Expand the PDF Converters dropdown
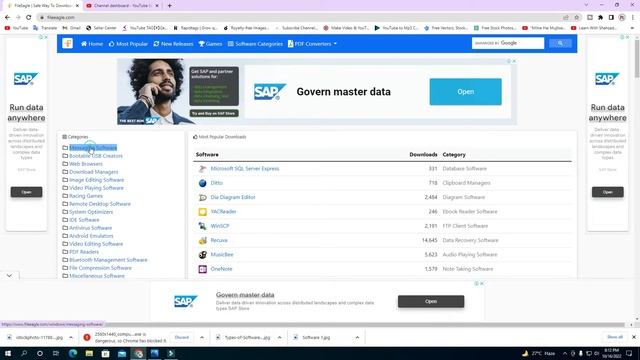The width and height of the screenshot is (640, 360). tap(312, 44)
